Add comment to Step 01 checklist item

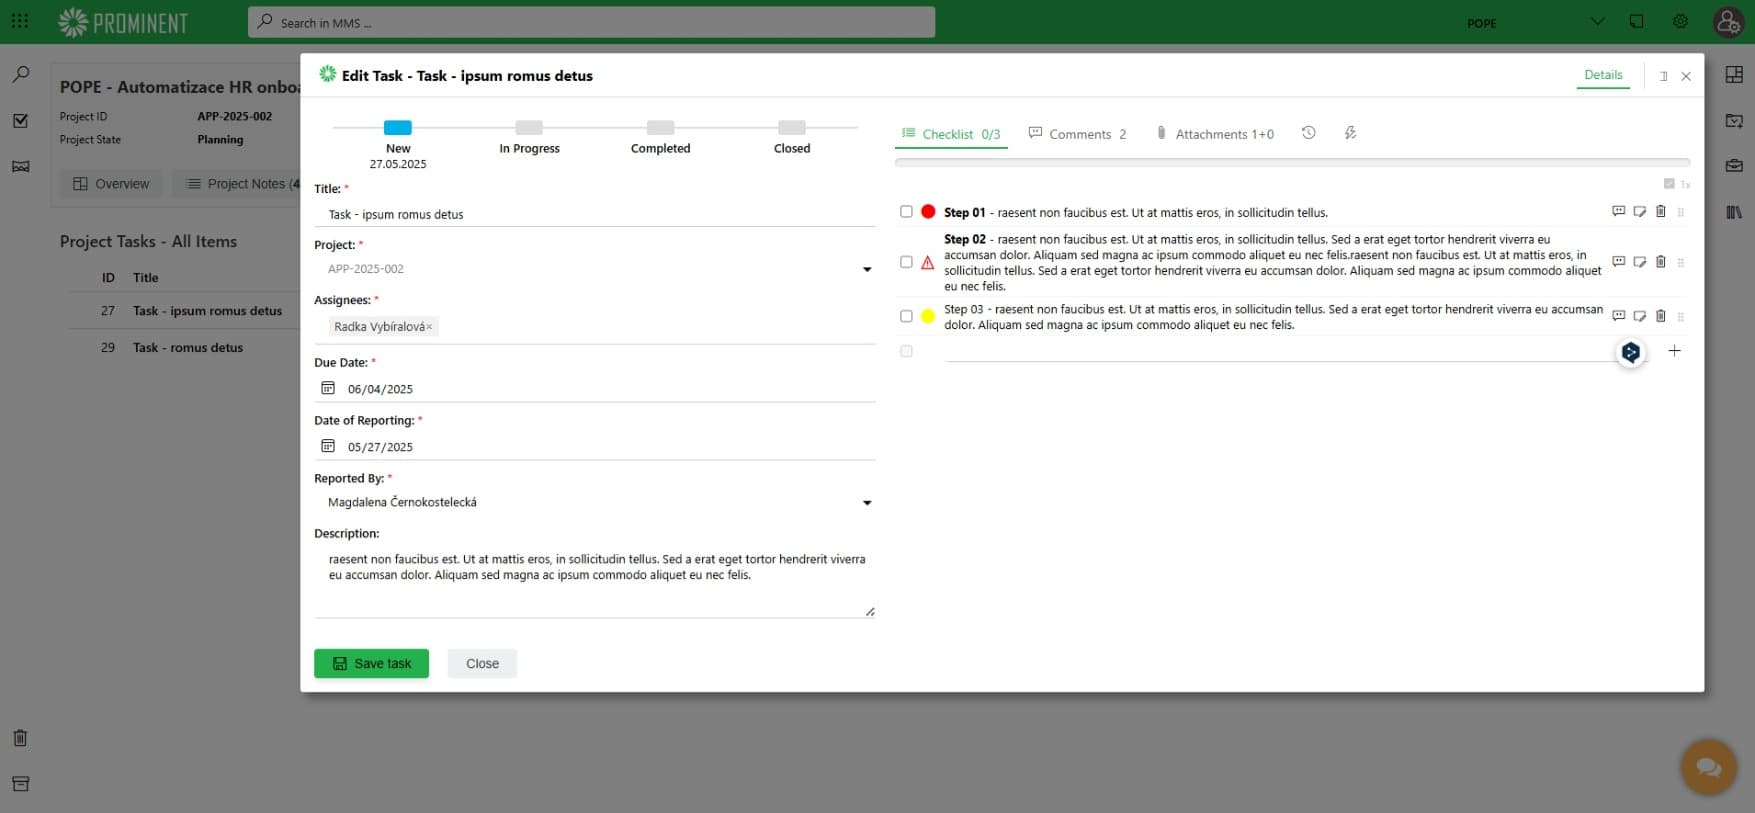coord(1618,211)
